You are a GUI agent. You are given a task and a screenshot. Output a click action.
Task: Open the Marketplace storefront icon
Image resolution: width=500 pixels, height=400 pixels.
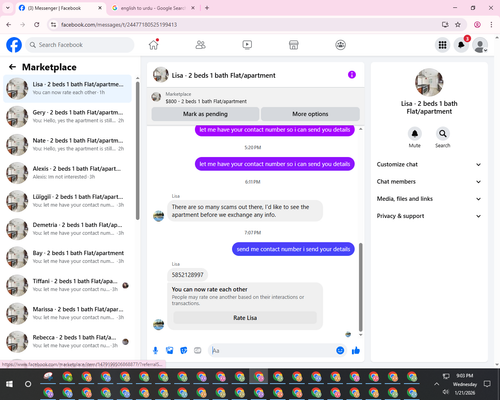294,45
